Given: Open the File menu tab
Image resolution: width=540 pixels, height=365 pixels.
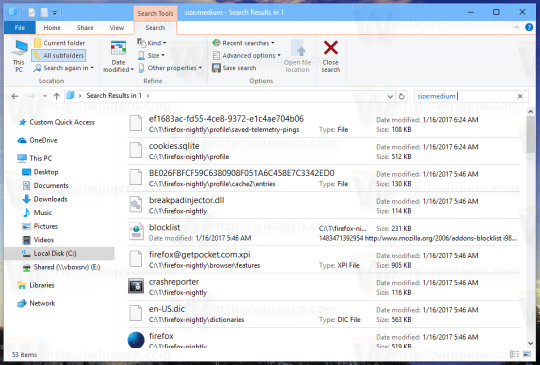Looking at the screenshot, I should [20, 28].
